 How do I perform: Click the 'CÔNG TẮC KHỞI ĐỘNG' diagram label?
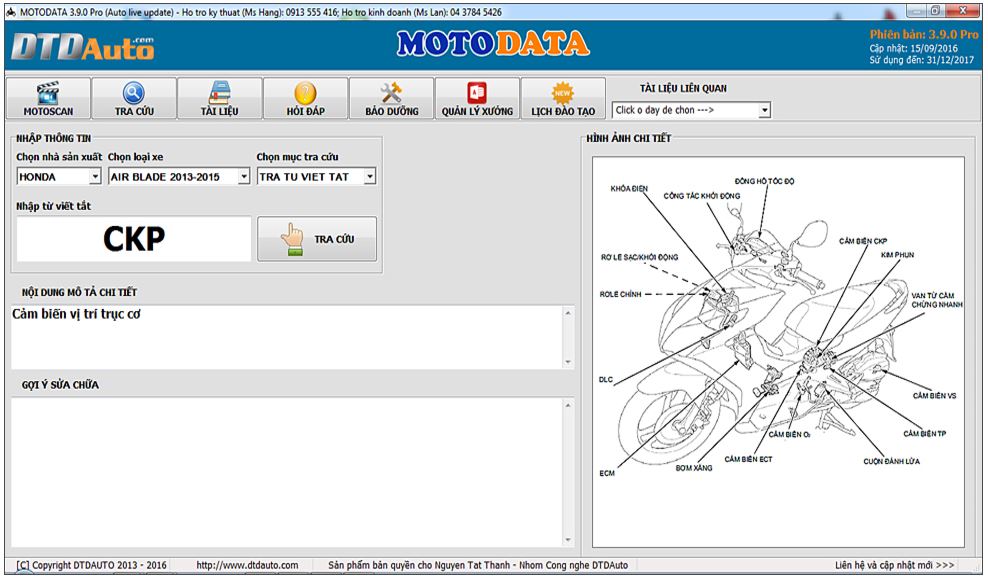click(x=702, y=196)
